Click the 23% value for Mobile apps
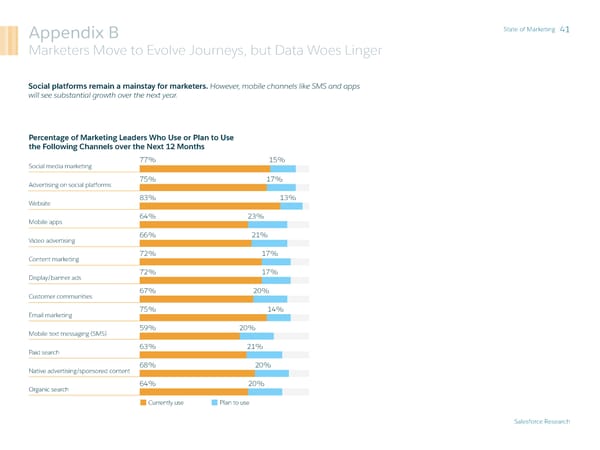Image resolution: width=600 pixels, height=450 pixels. (255, 216)
